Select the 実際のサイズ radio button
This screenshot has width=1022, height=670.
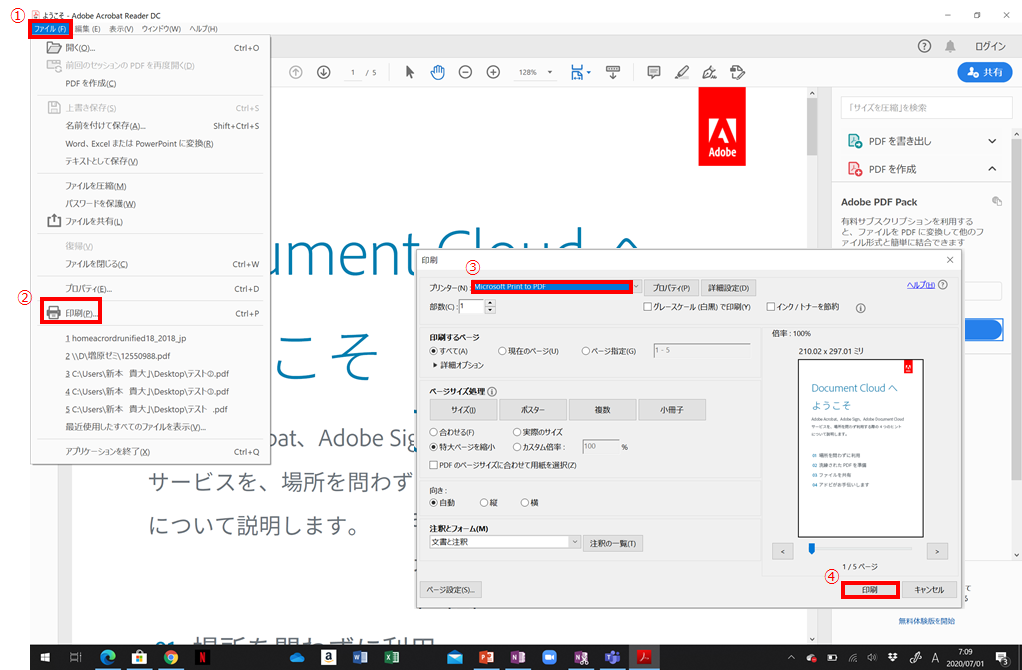(x=517, y=431)
